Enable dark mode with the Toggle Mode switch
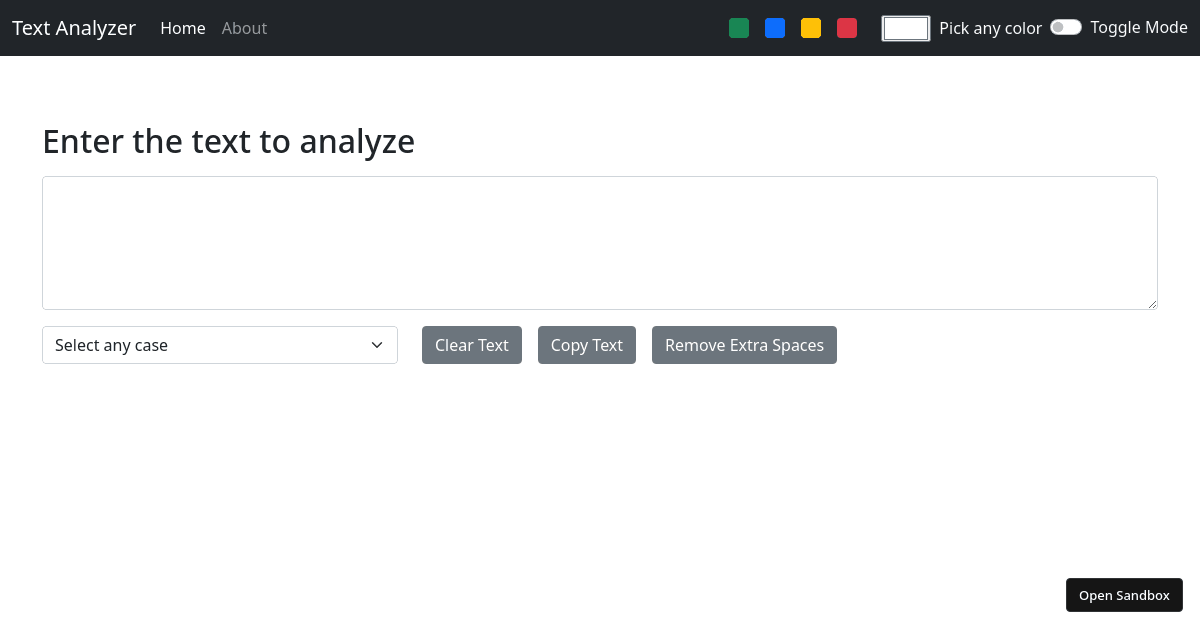The image size is (1200, 630). (1066, 27)
